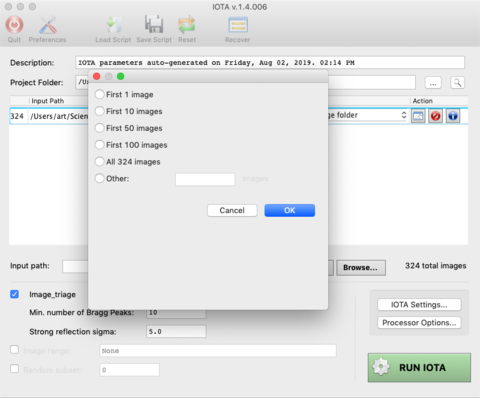Click the Browse... button
The image size is (480, 398).
pyautogui.click(x=361, y=268)
